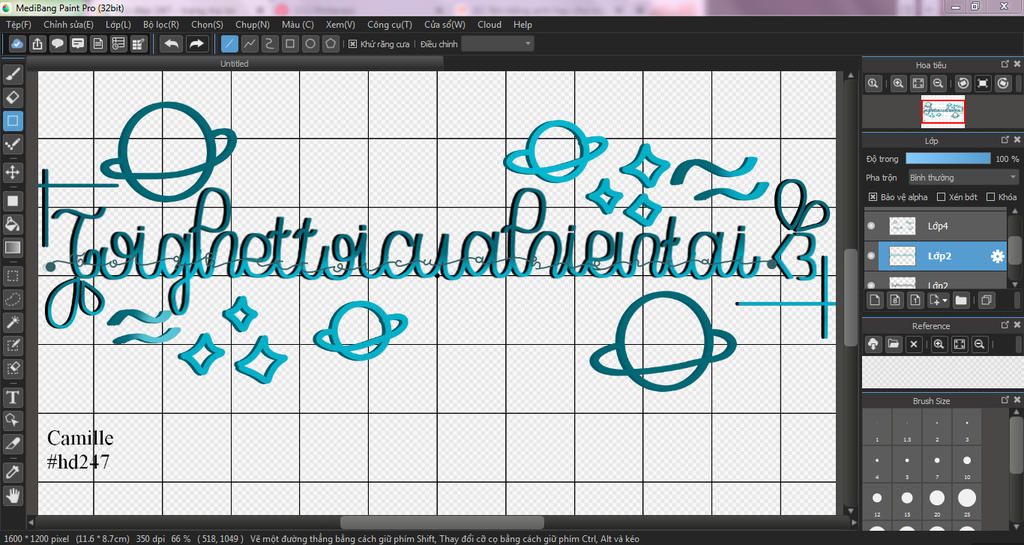This screenshot has height=545, width=1024.
Task: Switch to the Untitled document tab
Action: point(234,63)
